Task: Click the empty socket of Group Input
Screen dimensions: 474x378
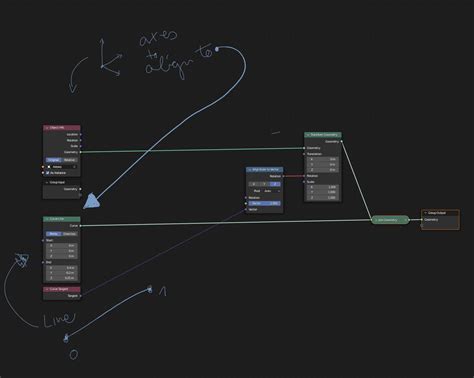Action: point(80,195)
